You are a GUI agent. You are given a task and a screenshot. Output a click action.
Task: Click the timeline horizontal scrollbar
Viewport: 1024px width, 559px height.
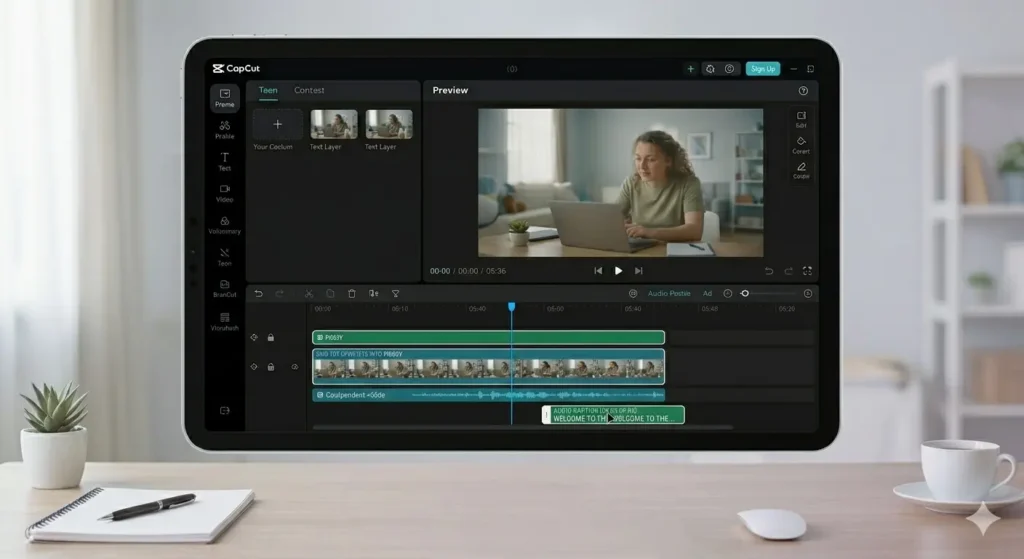click(522, 428)
